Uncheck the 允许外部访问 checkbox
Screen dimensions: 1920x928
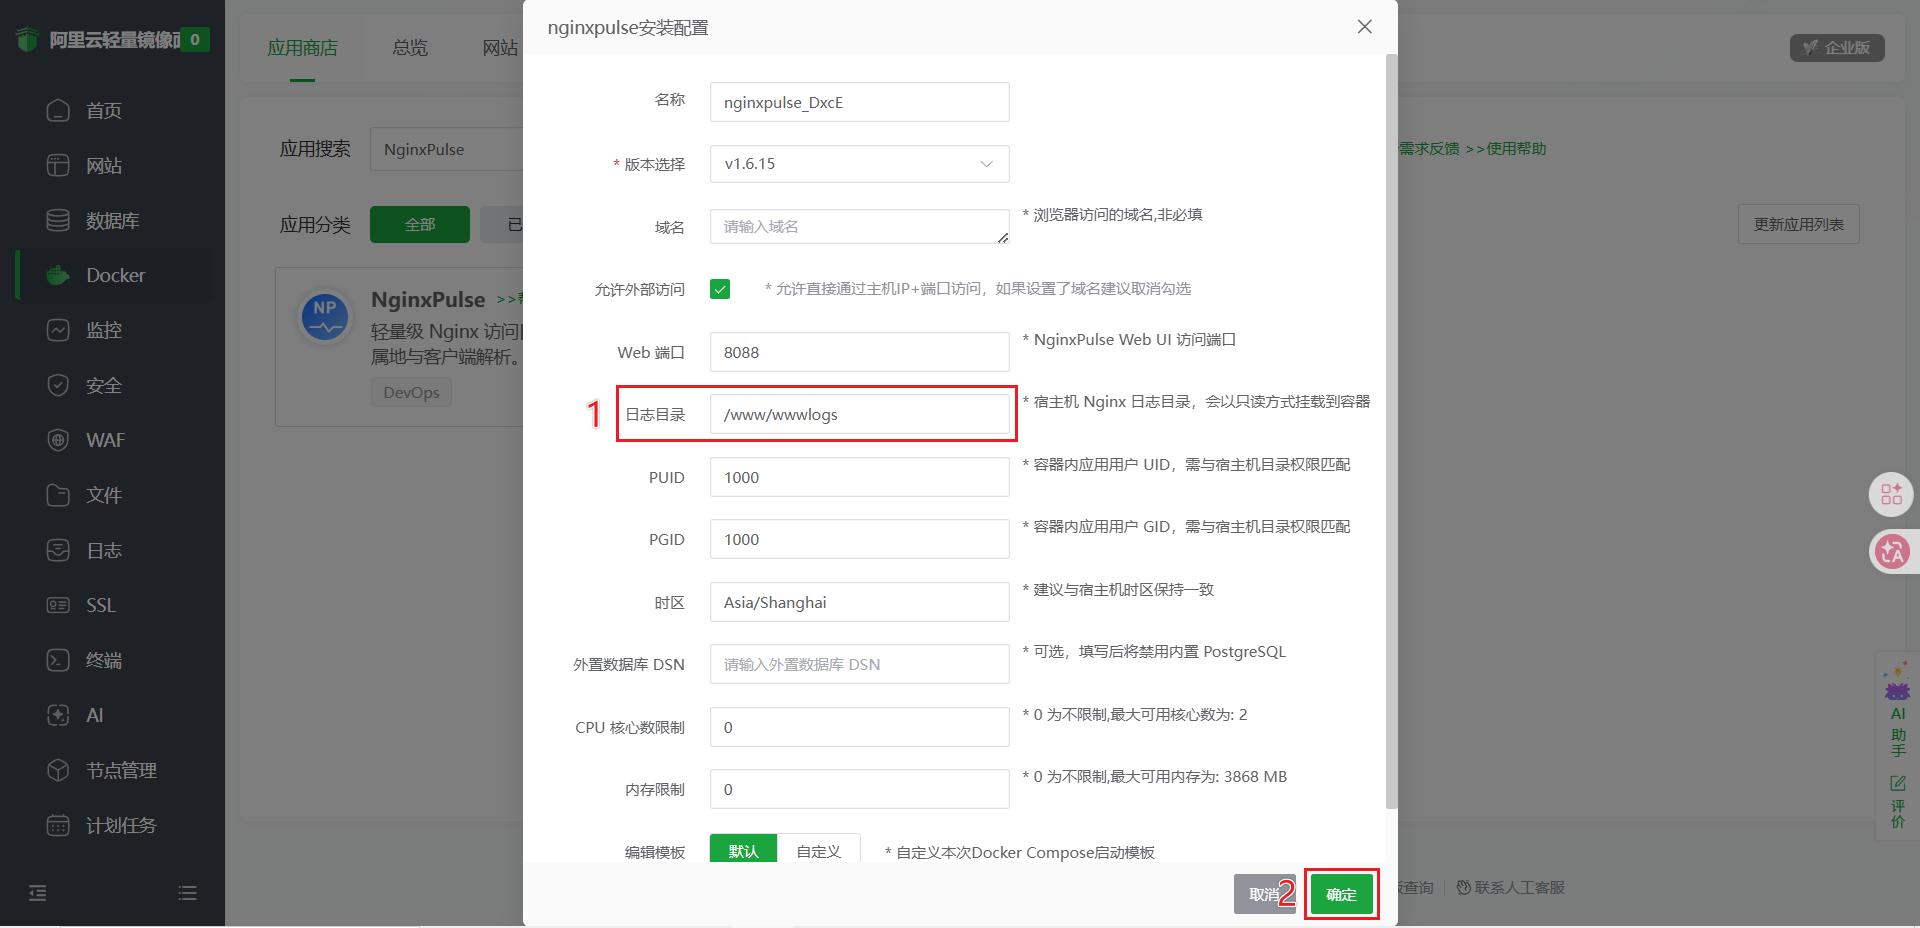click(x=720, y=289)
